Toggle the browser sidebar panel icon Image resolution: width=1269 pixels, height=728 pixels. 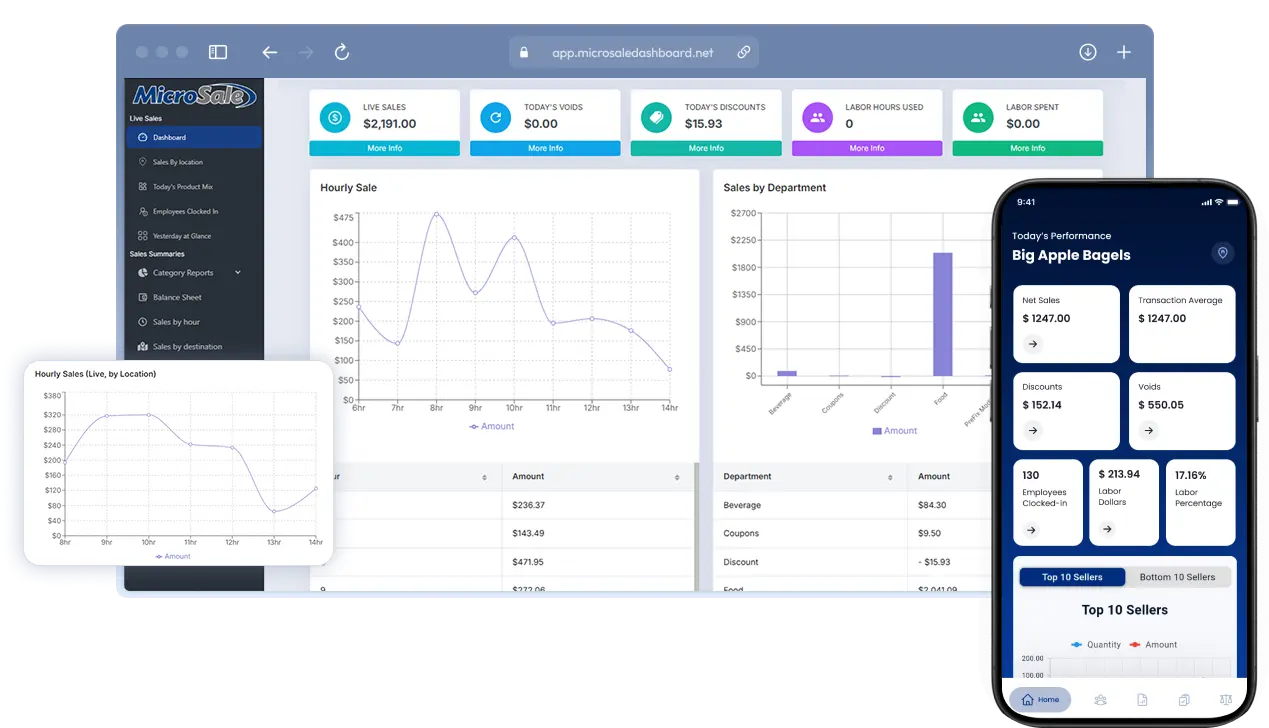click(218, 52)
